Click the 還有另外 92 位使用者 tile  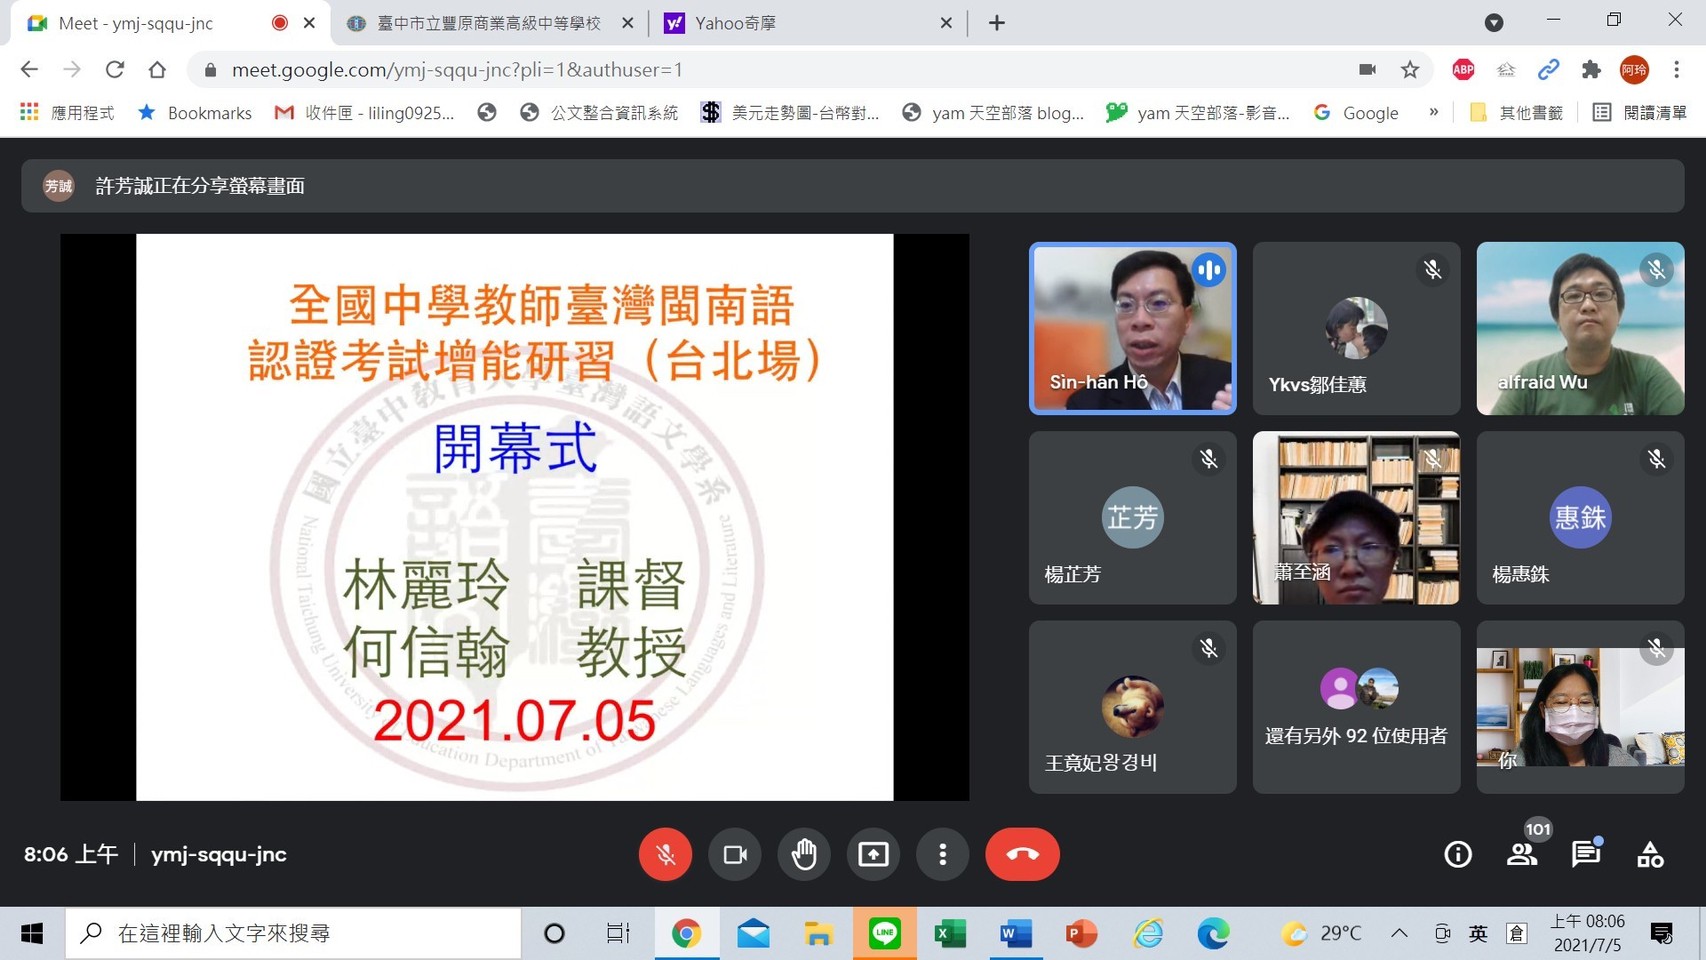coord(1356,707)
